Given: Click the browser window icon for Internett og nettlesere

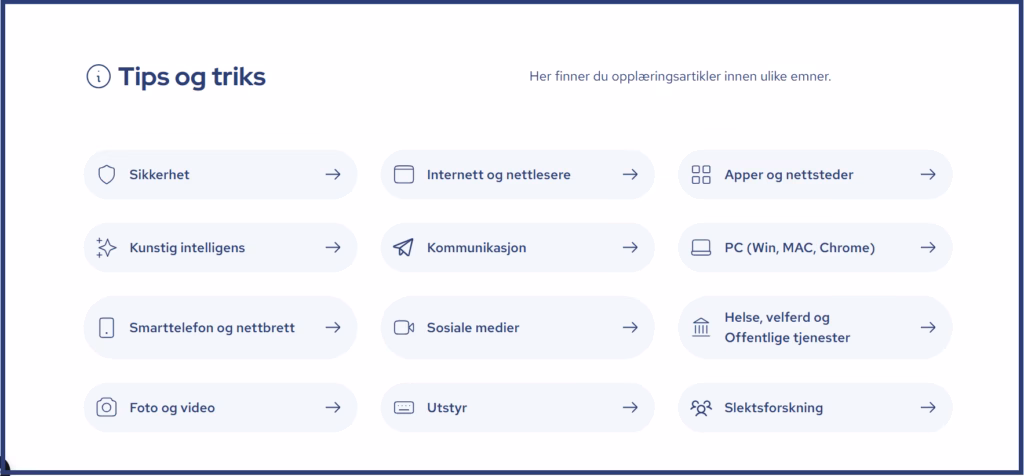Looking at the screenshot, I should coord(404,175).
